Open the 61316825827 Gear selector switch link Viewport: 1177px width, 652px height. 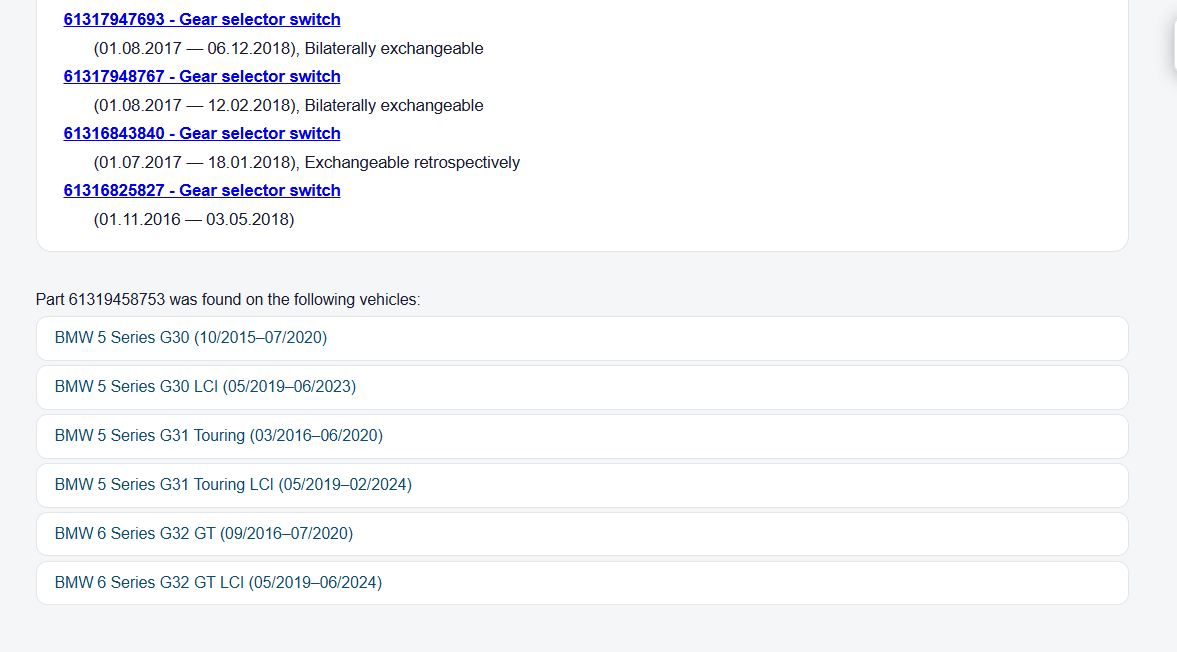tap(202, 191)
